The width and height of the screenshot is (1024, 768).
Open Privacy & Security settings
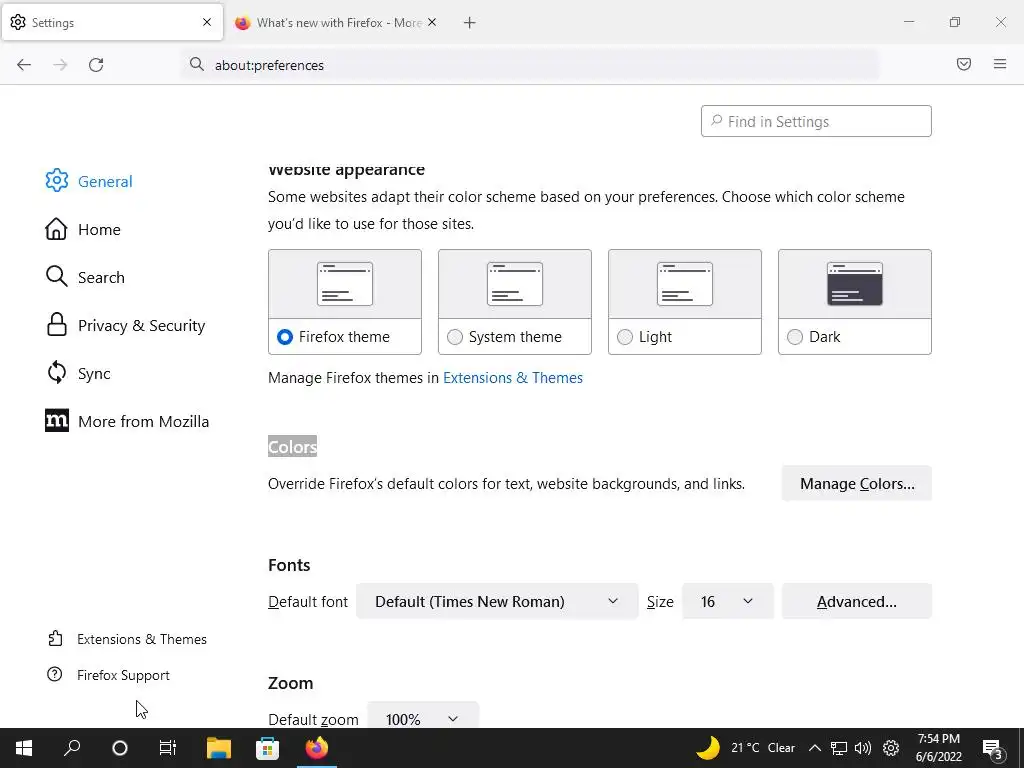click(125, 325)
